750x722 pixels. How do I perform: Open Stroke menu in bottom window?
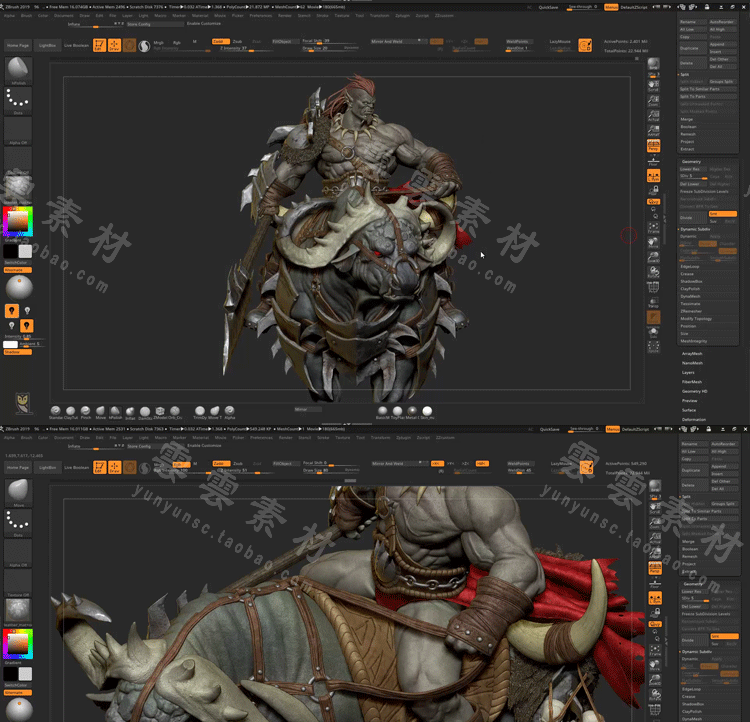tap(323, 437)
